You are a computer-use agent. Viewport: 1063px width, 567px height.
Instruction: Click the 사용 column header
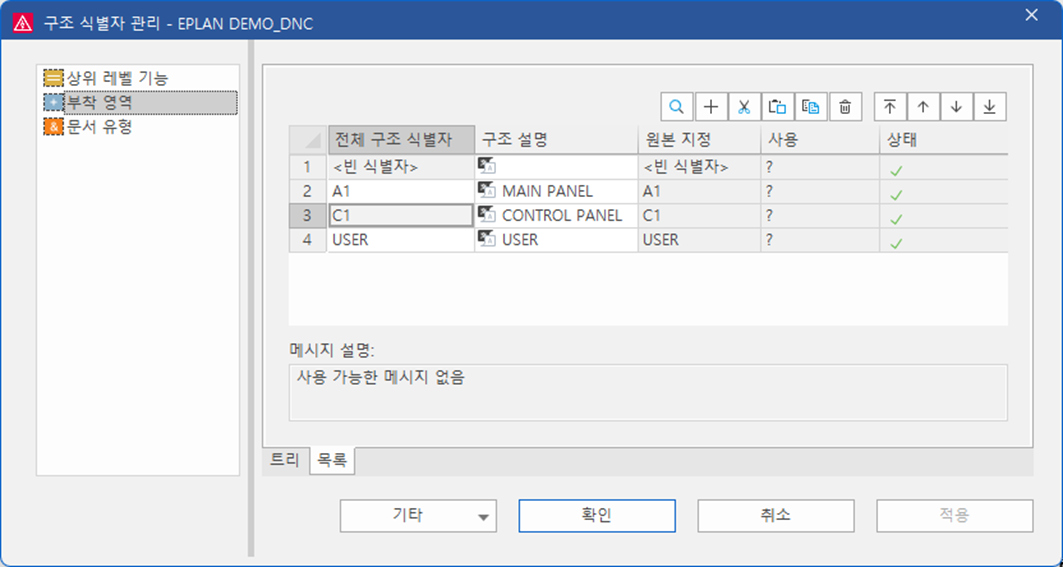click(820, 140)
